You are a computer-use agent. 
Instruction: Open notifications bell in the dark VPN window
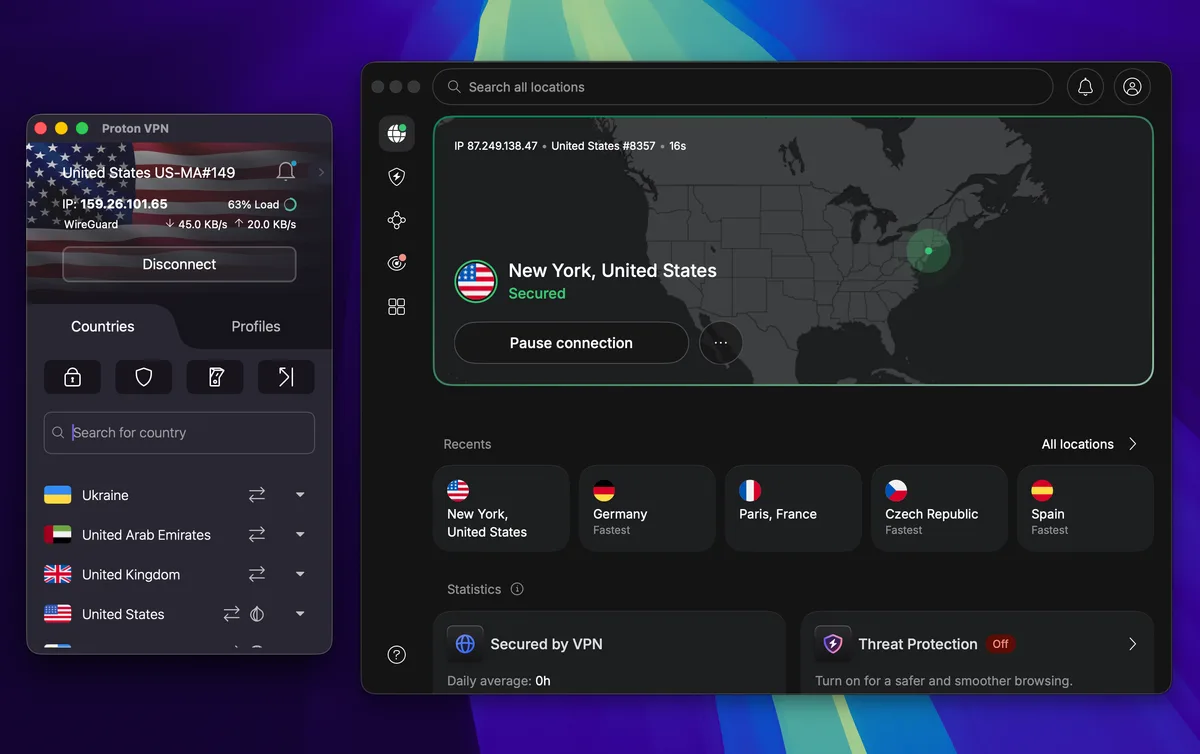(x=1085, y=87)
